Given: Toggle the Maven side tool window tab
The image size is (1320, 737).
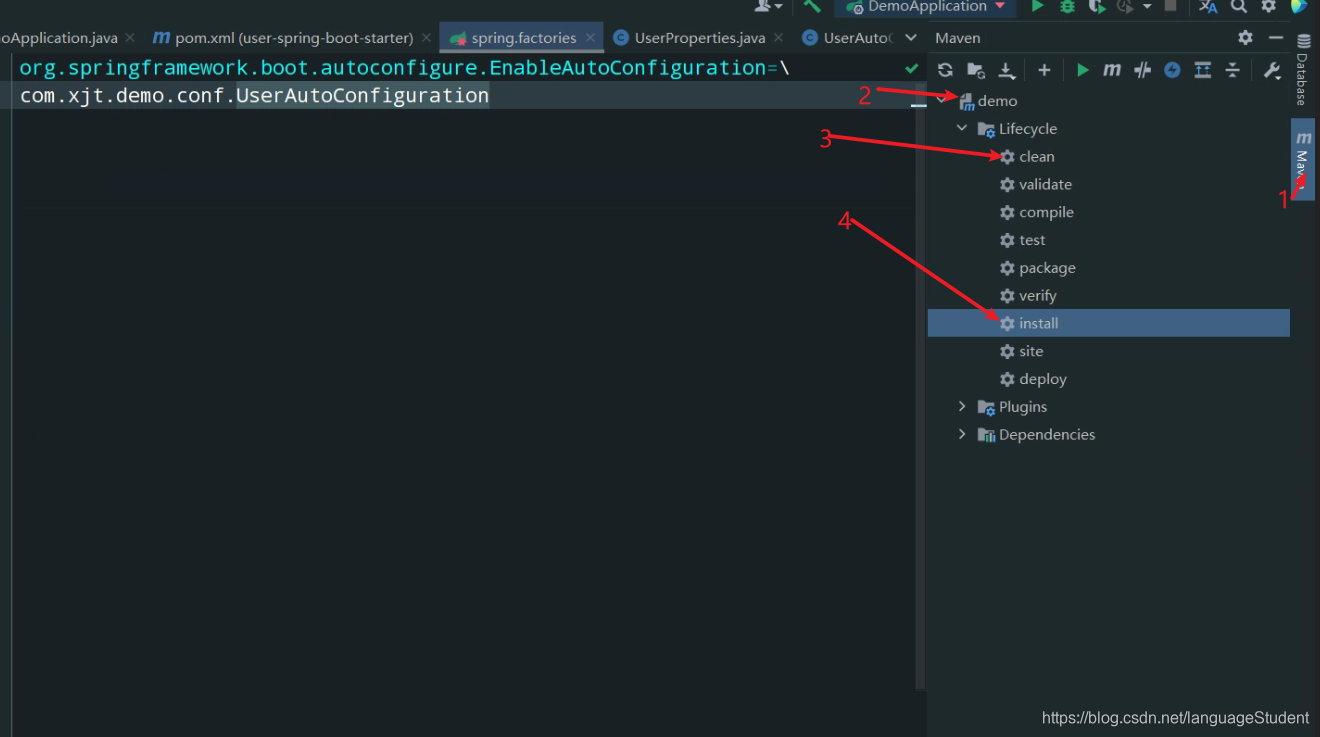Looking at the screenshot, I should [1302, 160].
